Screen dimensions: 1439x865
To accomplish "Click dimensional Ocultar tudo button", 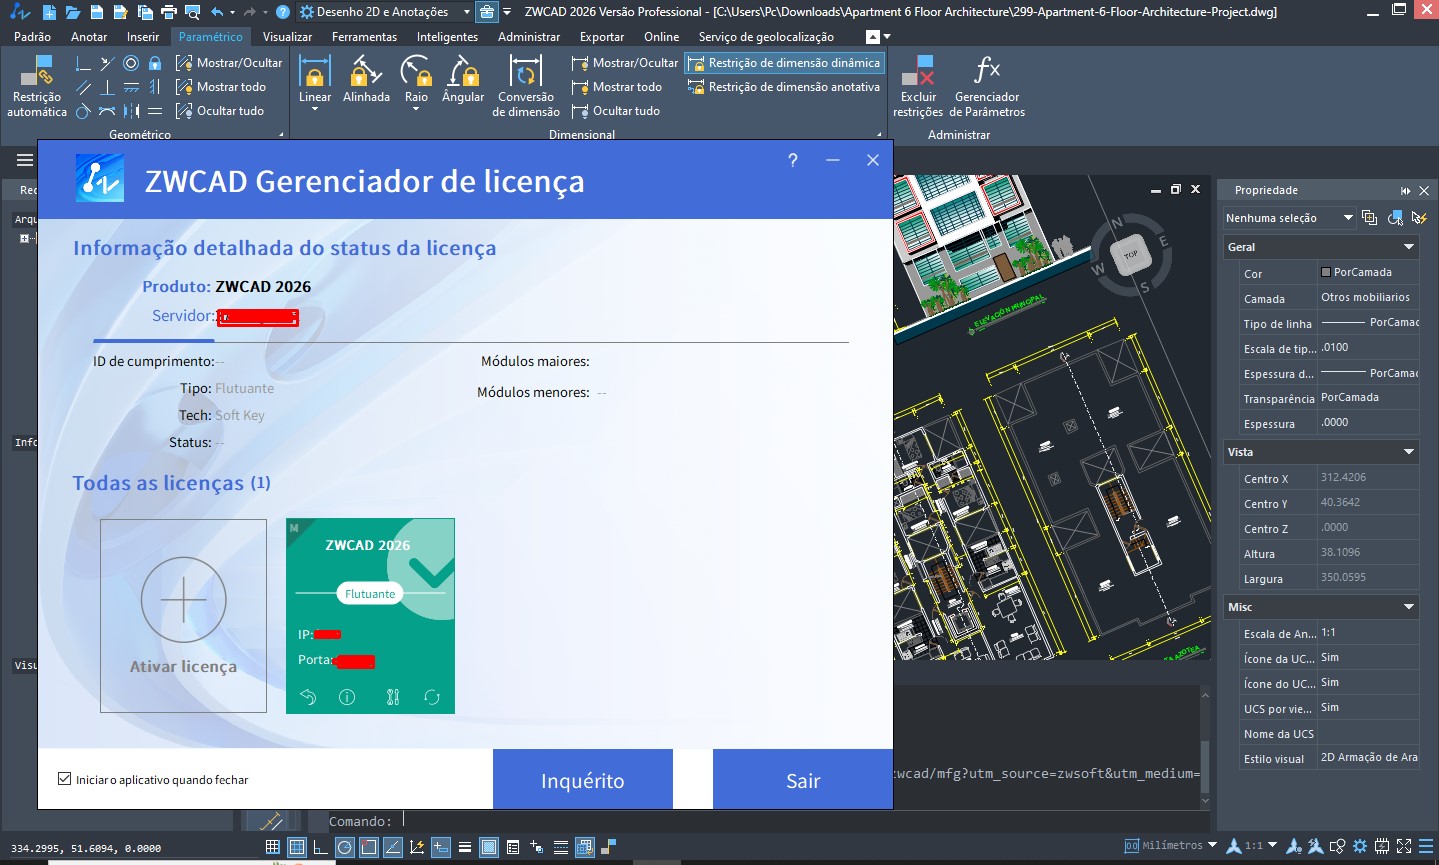I will click(x=616, y=111).
